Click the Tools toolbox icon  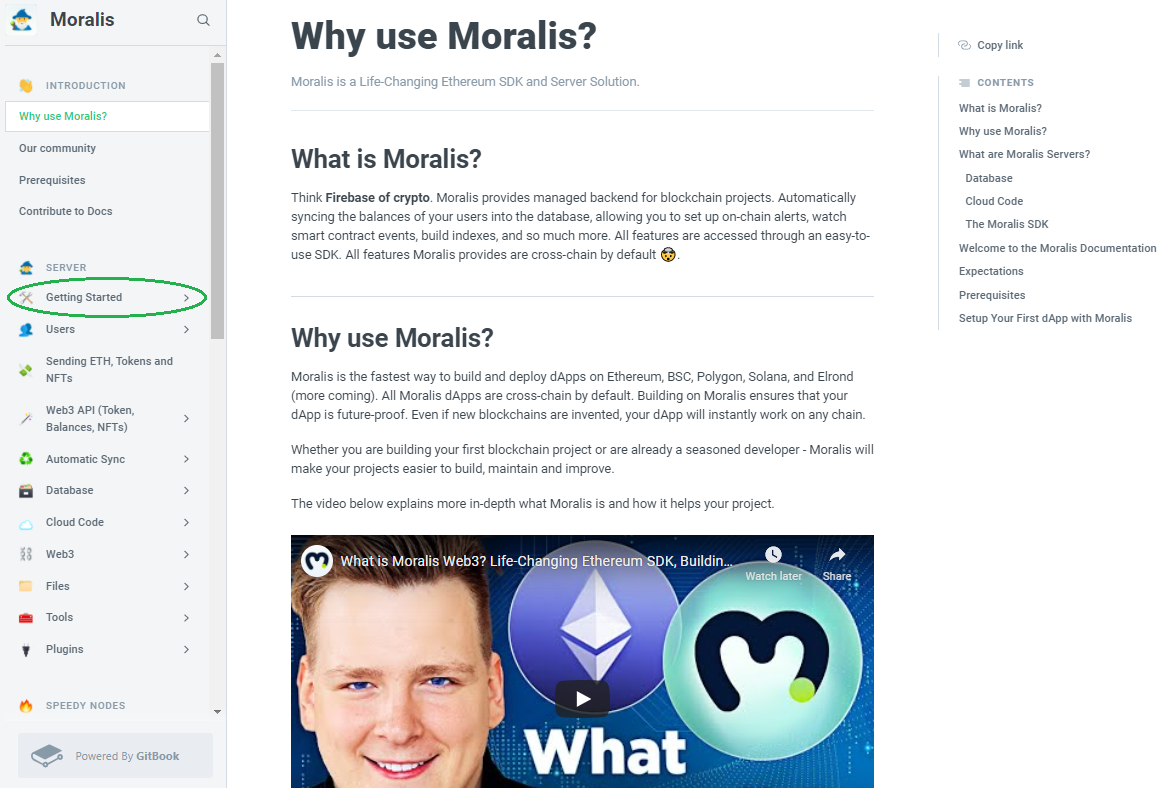click(x=26, y=618)
